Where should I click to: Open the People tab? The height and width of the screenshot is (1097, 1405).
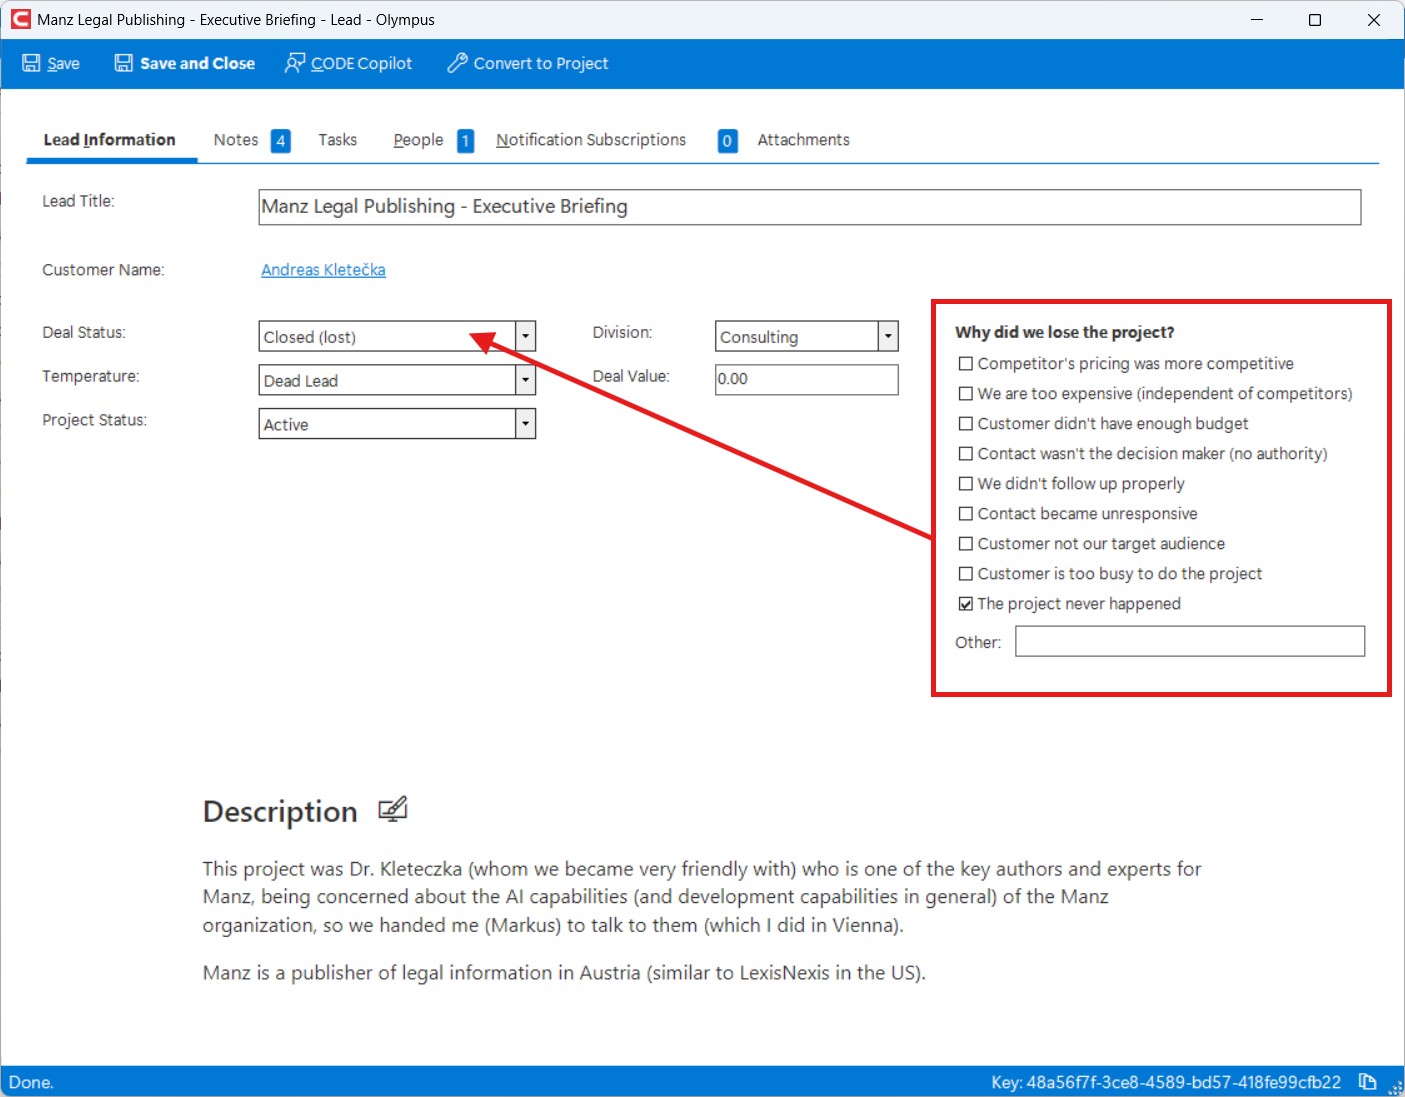[418, 140]
